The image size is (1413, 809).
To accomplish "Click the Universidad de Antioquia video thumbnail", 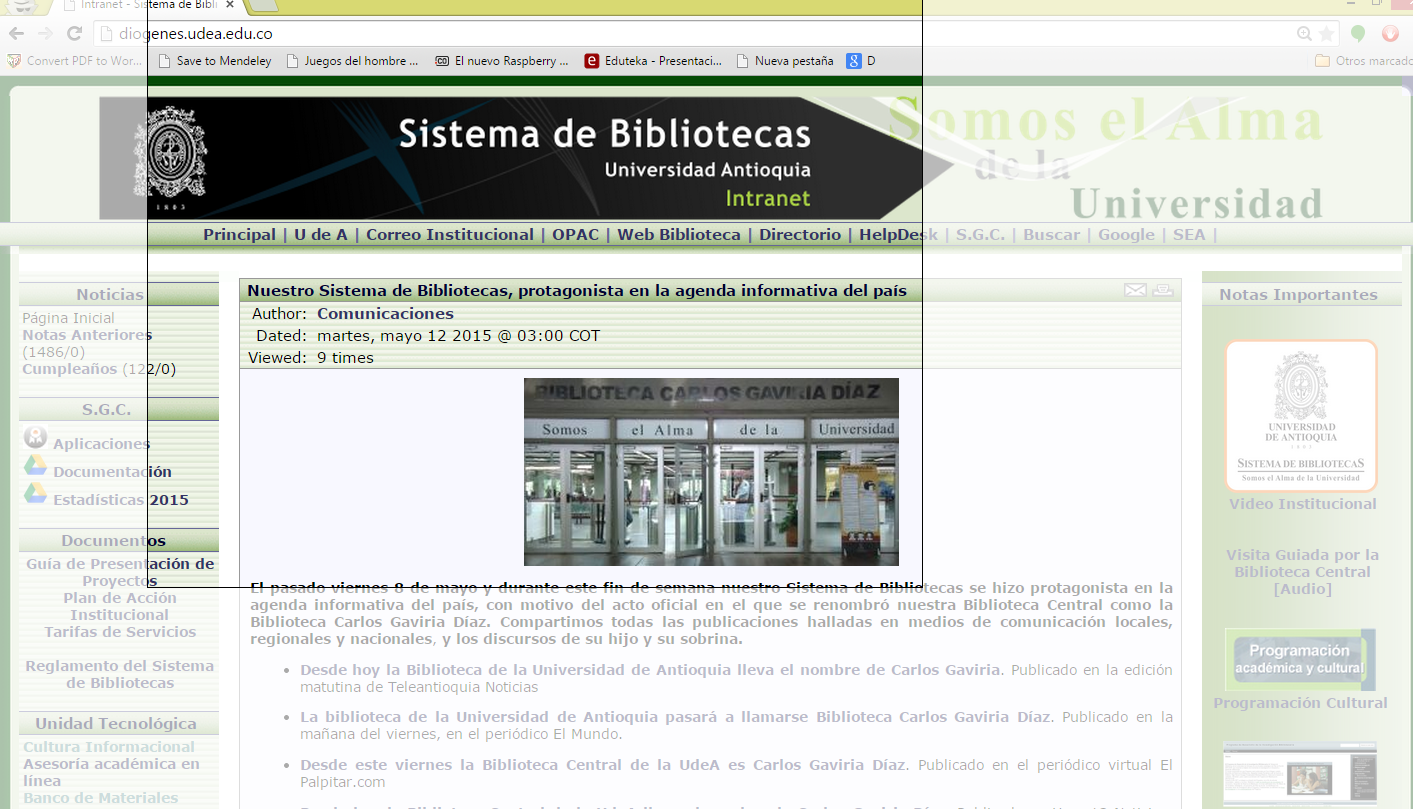I will 1301,415.
